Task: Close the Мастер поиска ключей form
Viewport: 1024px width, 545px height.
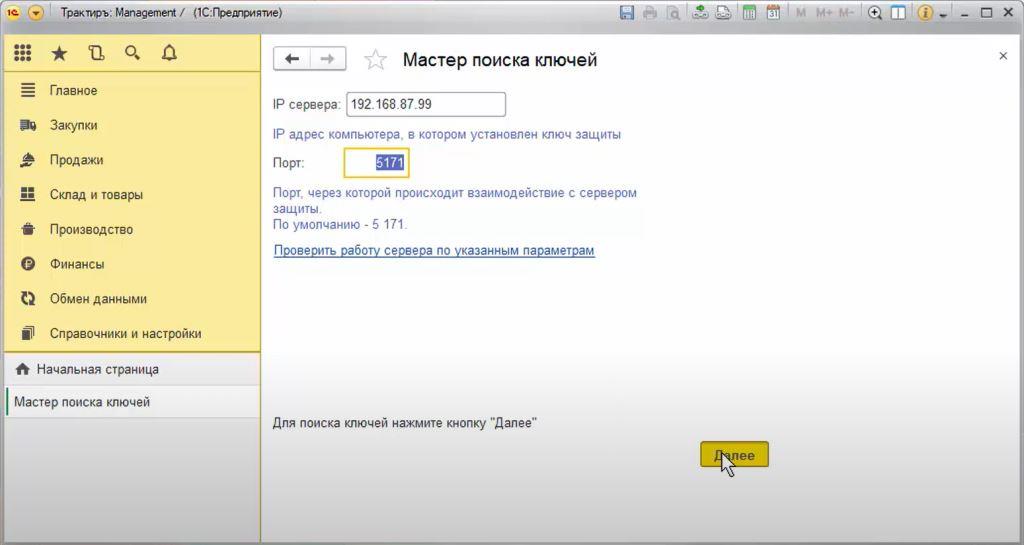Action: coord(1003,56)
